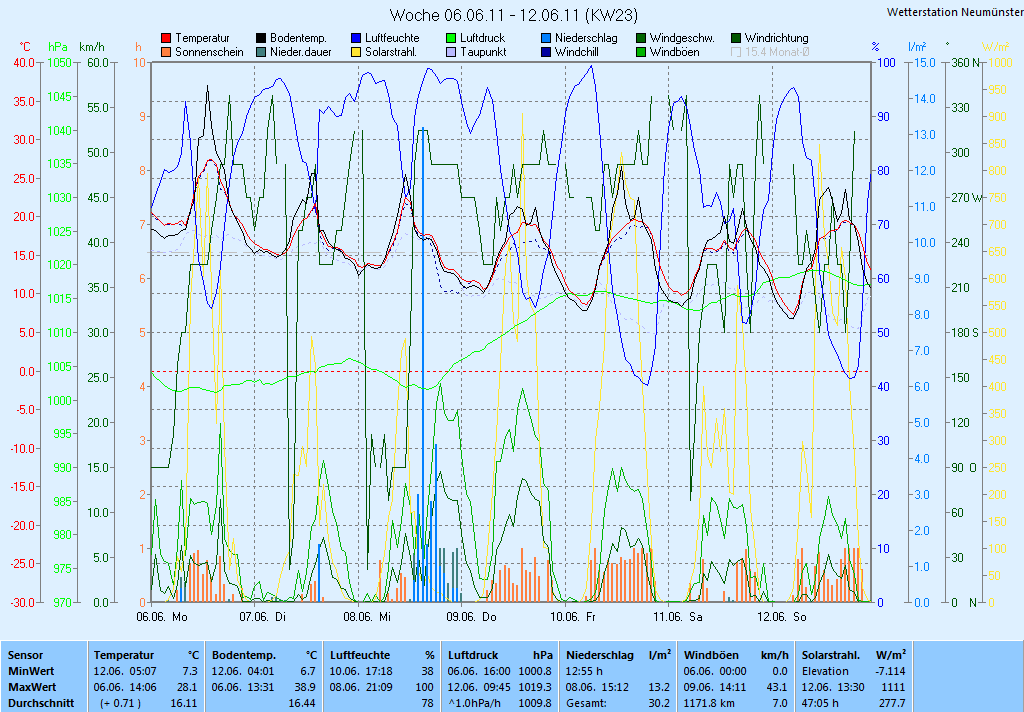1024x712 pixels.
Task: Click the Temperatur legend label
Action: [202, 39]
